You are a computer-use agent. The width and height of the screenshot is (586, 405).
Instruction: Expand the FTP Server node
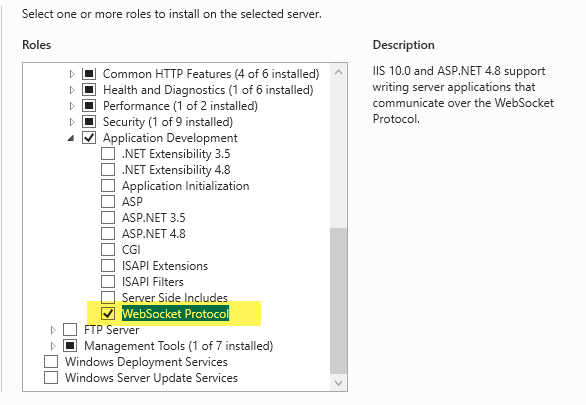[x=53, y=330]
